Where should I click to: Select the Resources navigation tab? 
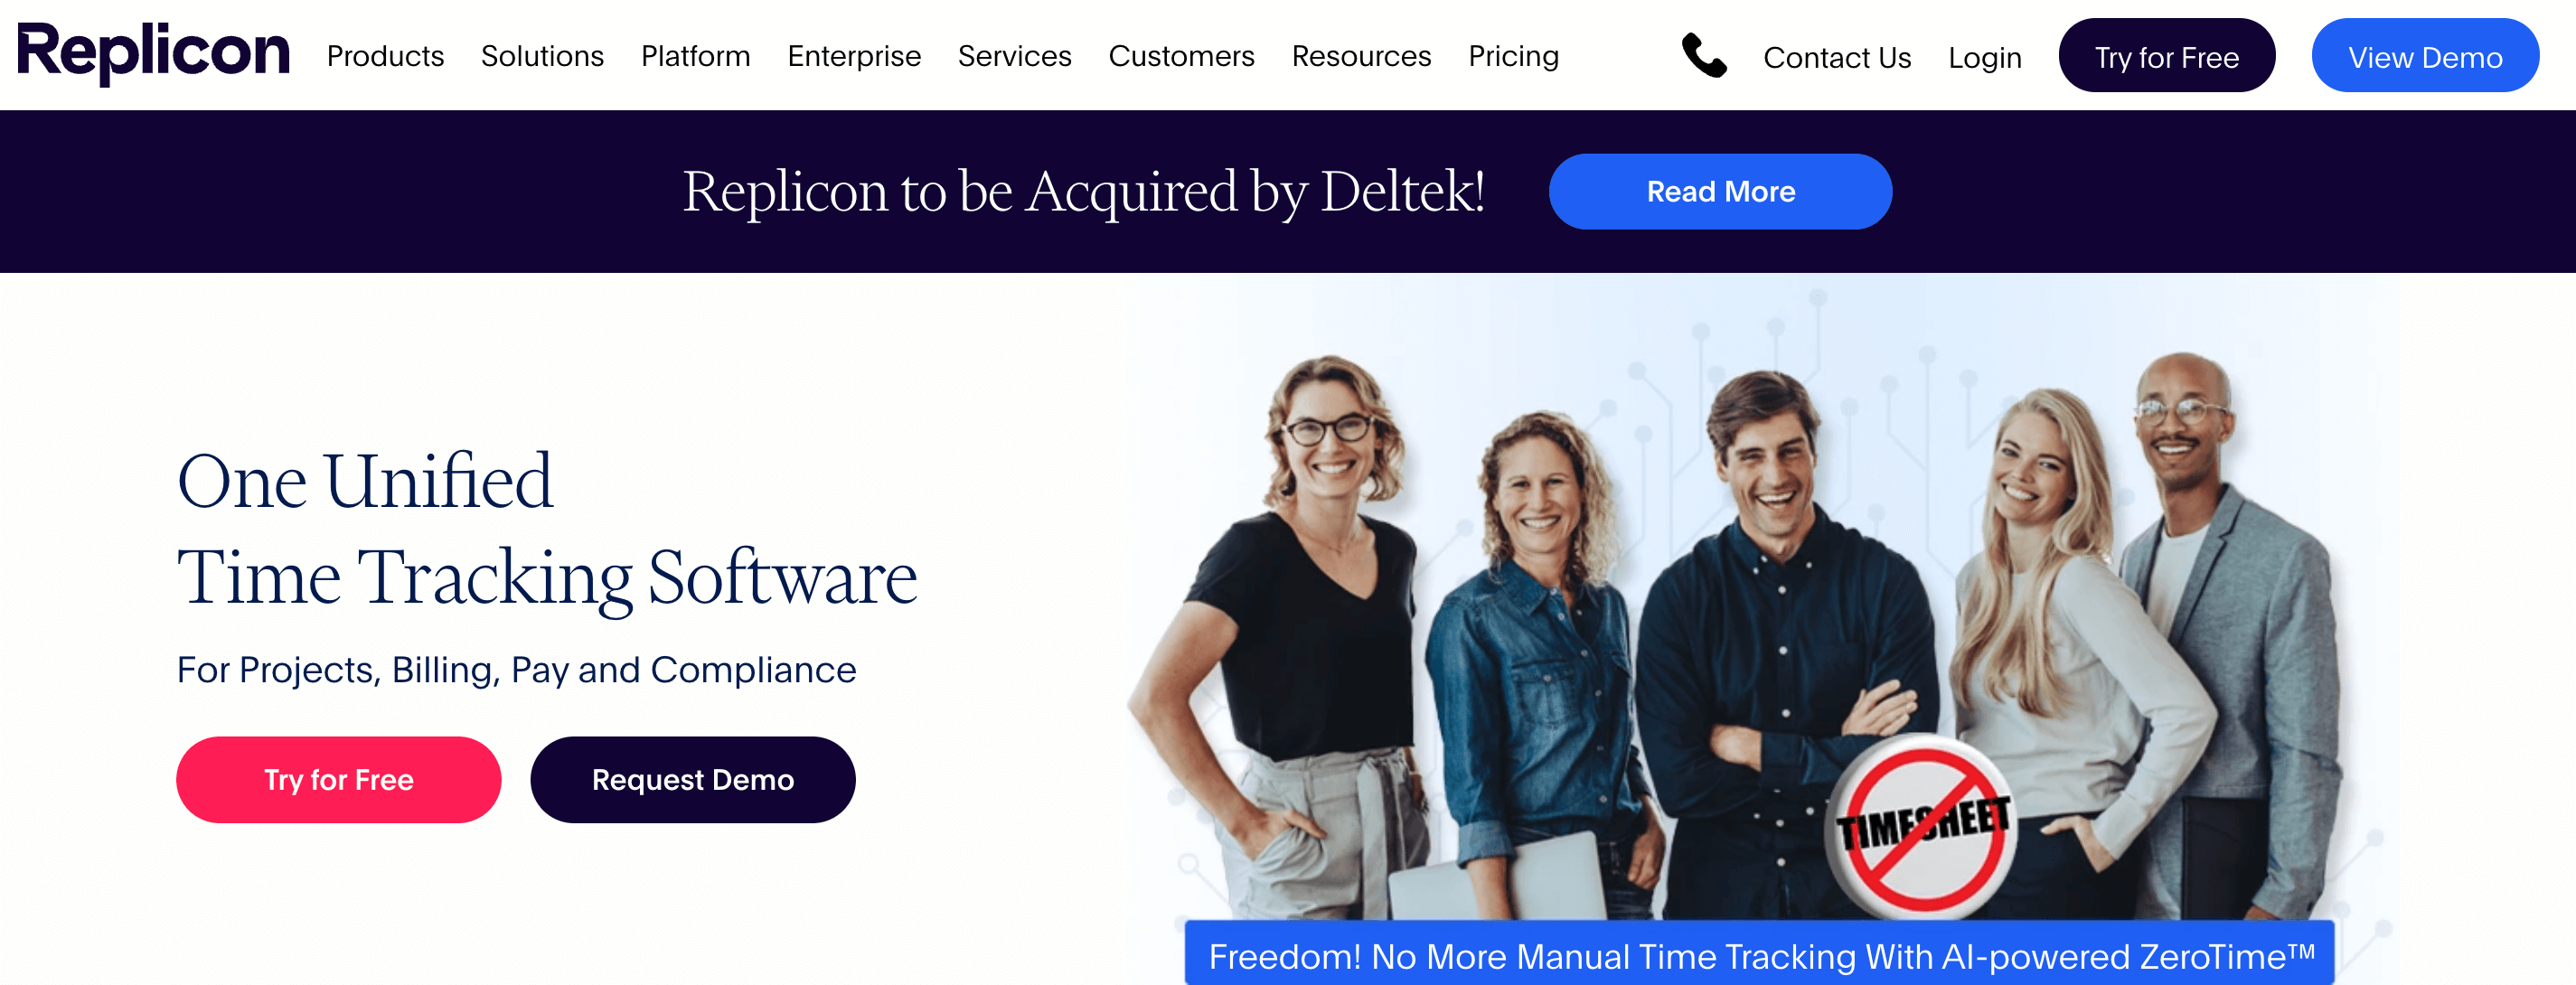(1360, 54)
